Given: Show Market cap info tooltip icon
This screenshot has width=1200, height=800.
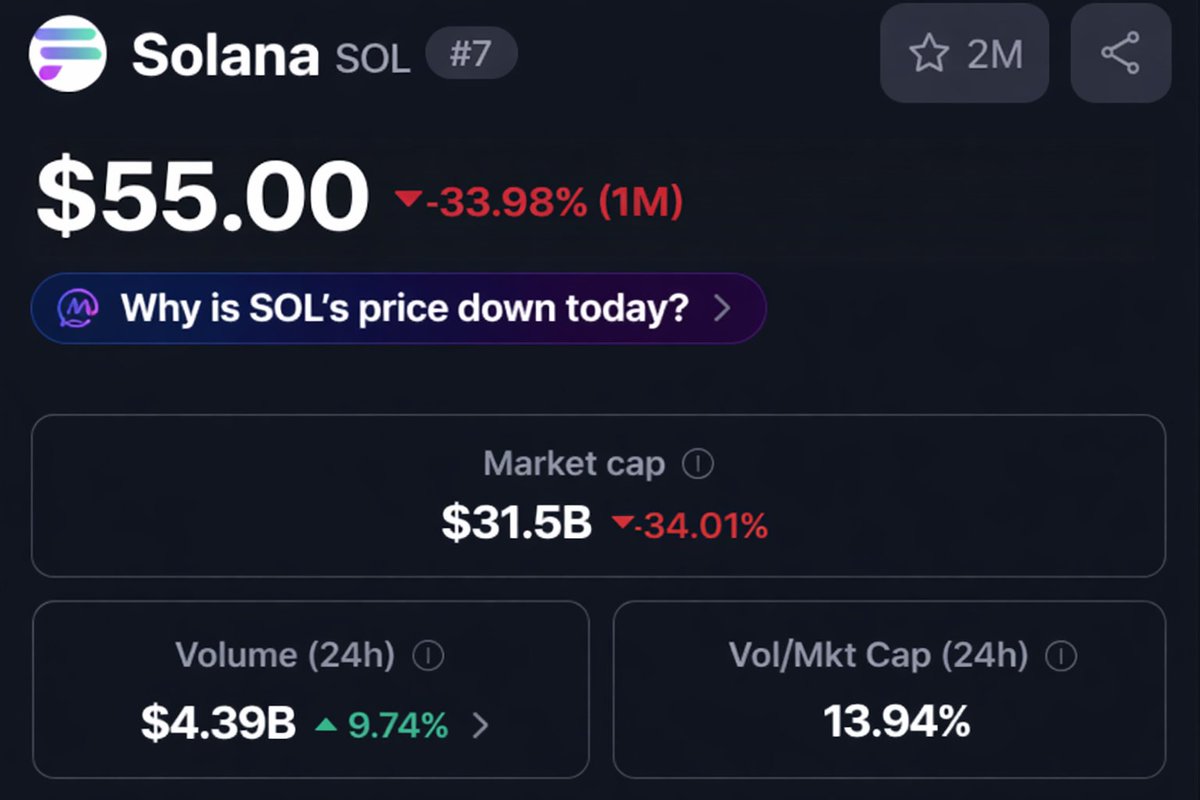Looking at the screenshot, I should [697, 464].
